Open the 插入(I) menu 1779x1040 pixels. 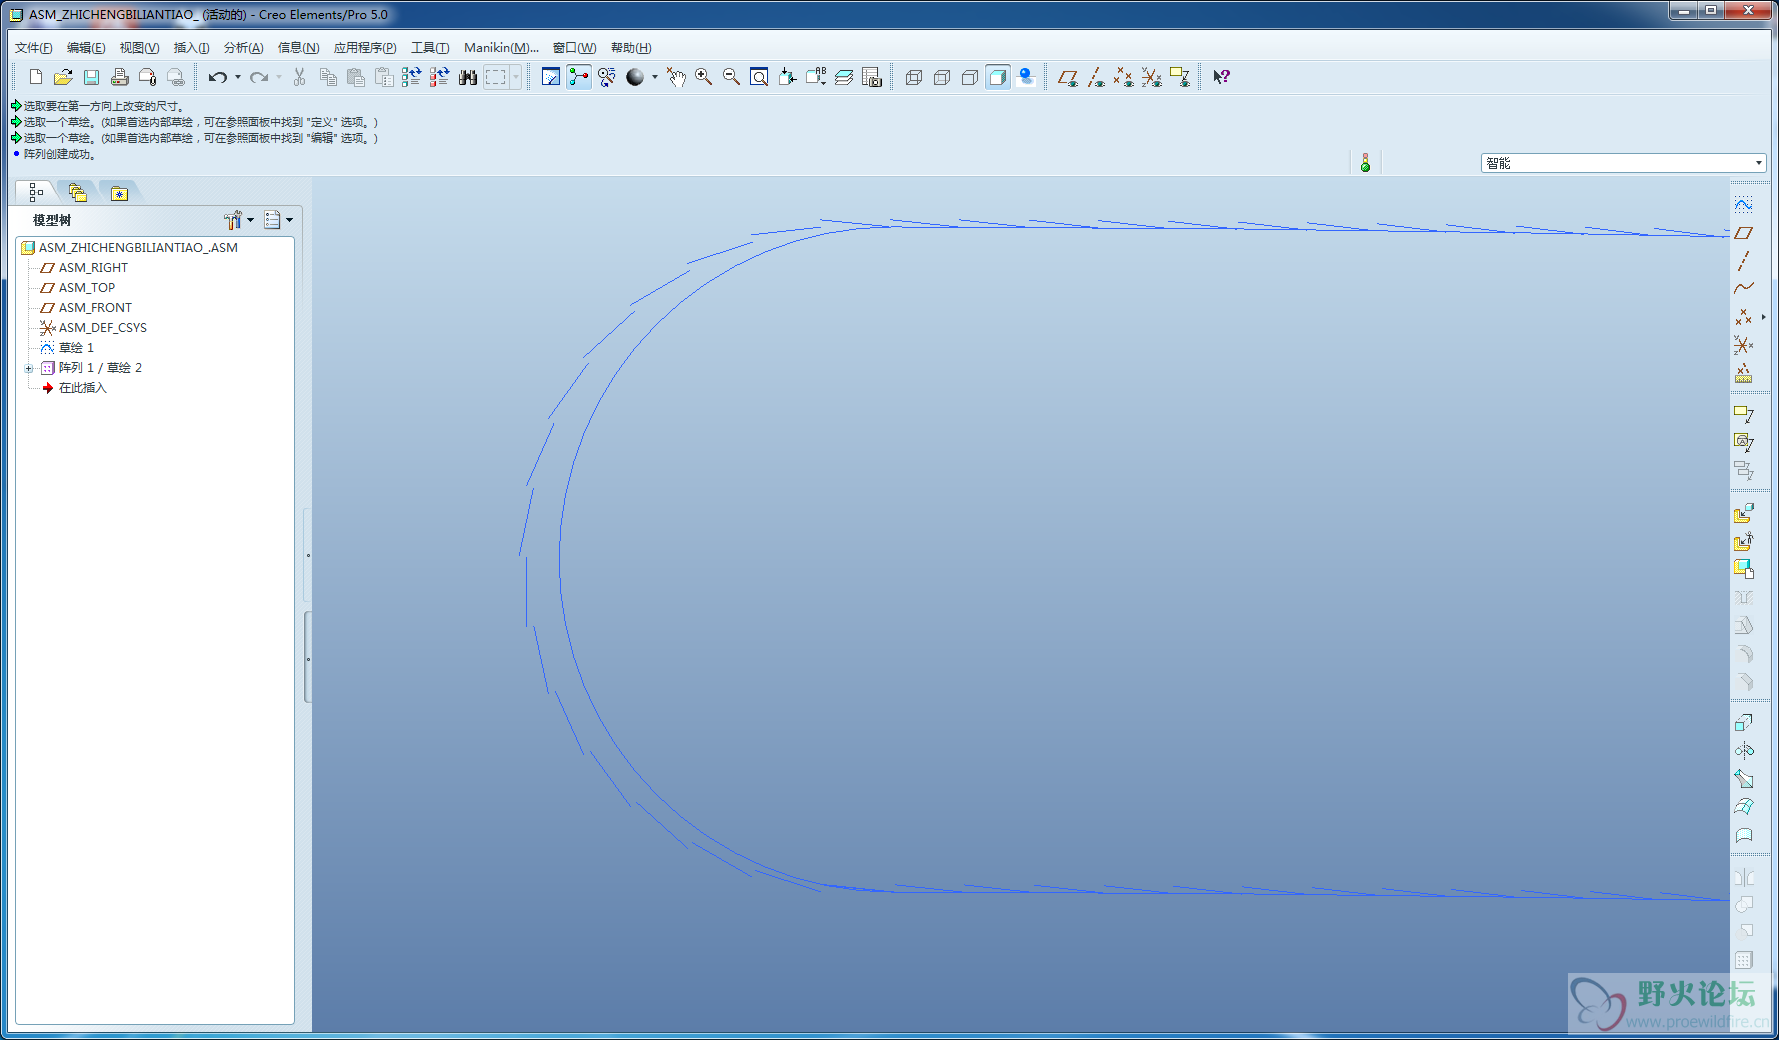click(191, 48)
